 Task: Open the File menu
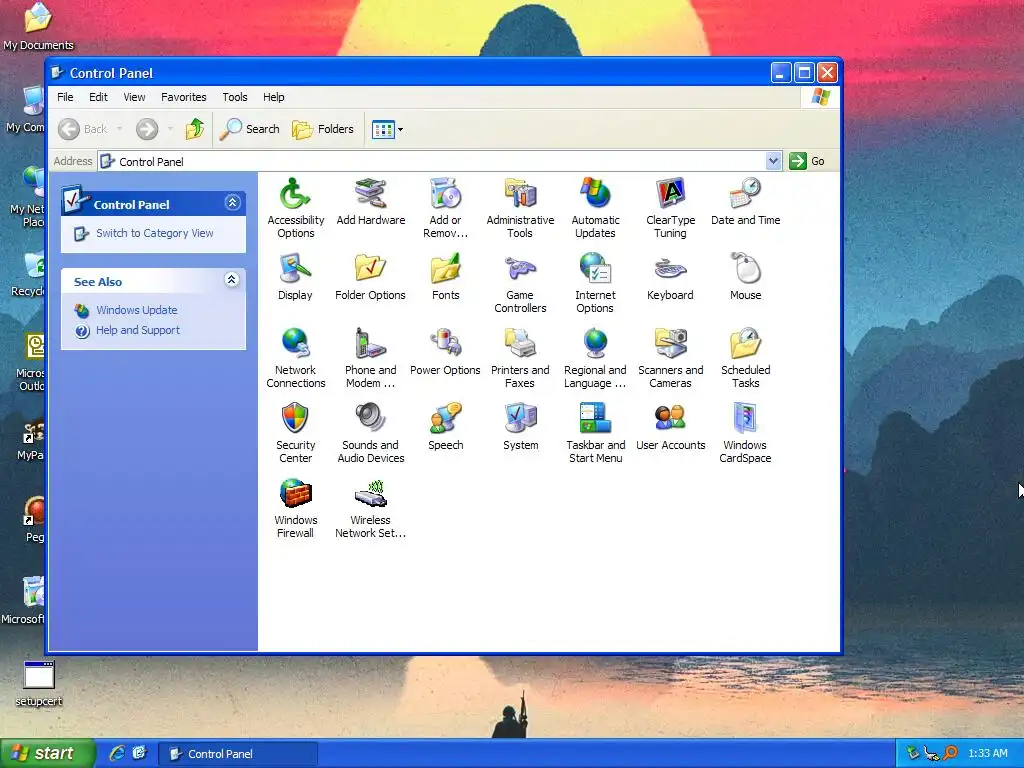click(x=65, y=97)
